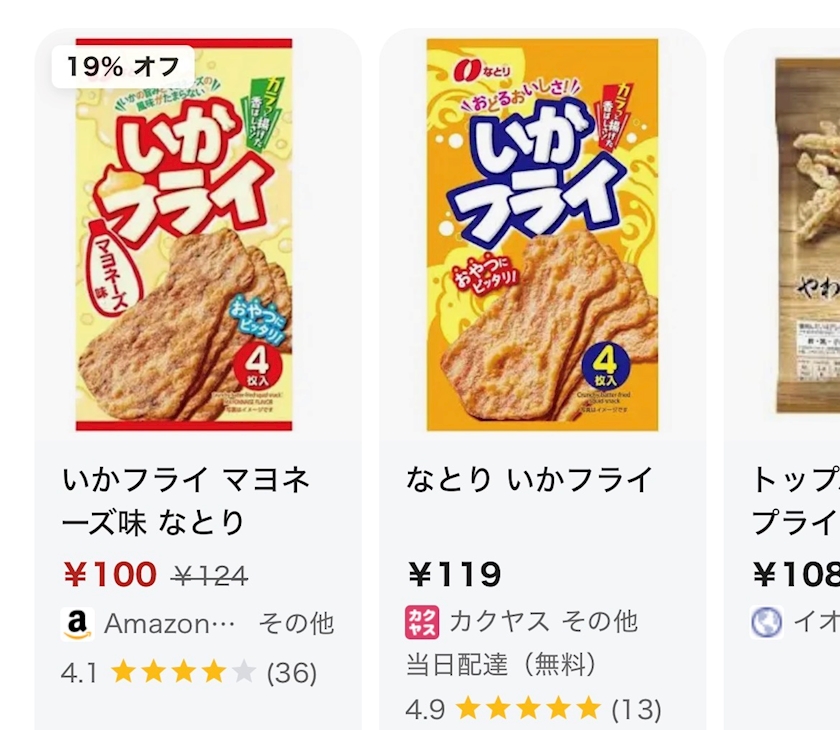This screenshot has height=730, width=840.
Task: Click the ¥119 price
Action: point(454,575)
